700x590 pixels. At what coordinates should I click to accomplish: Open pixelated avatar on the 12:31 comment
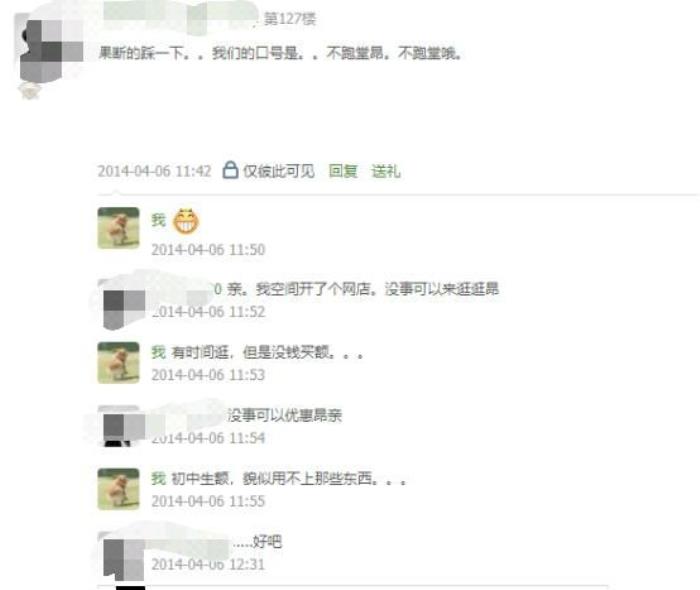(124, 560)
